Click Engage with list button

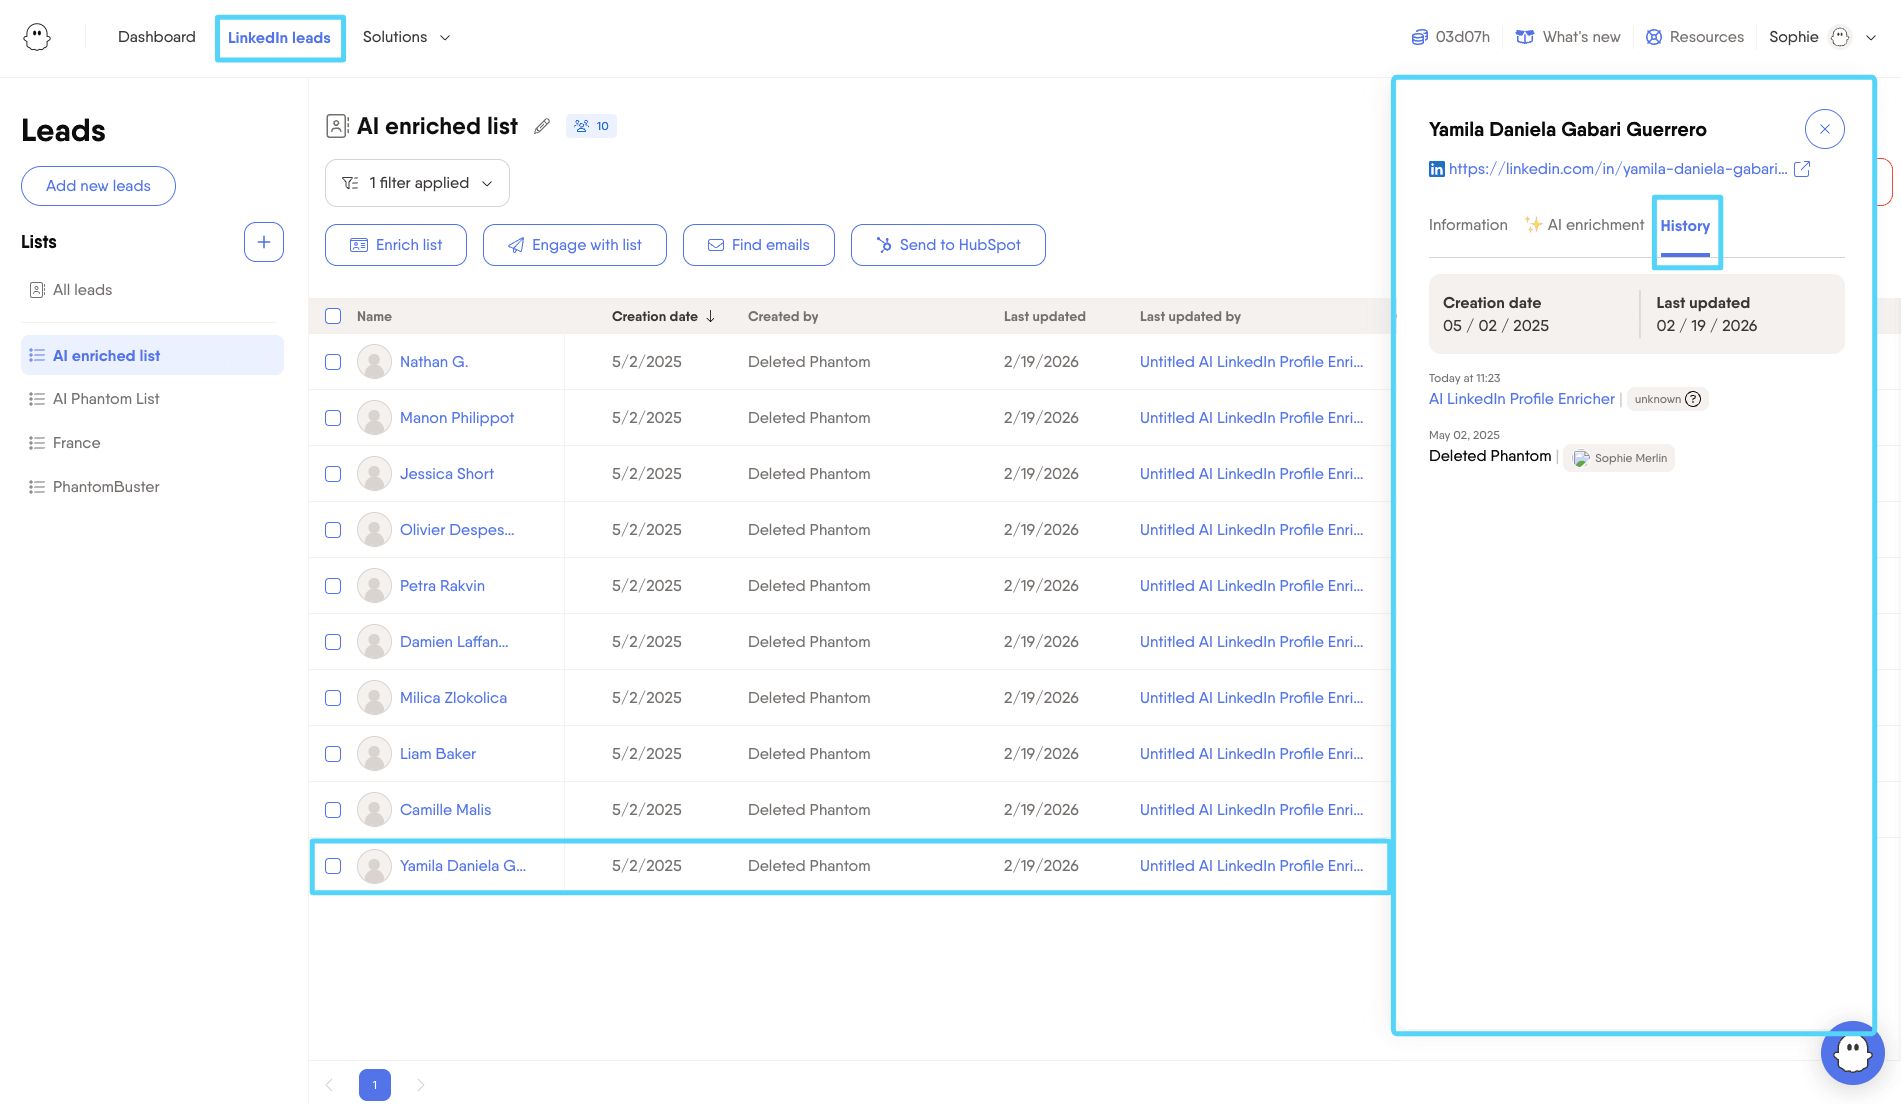click(575, 245)
